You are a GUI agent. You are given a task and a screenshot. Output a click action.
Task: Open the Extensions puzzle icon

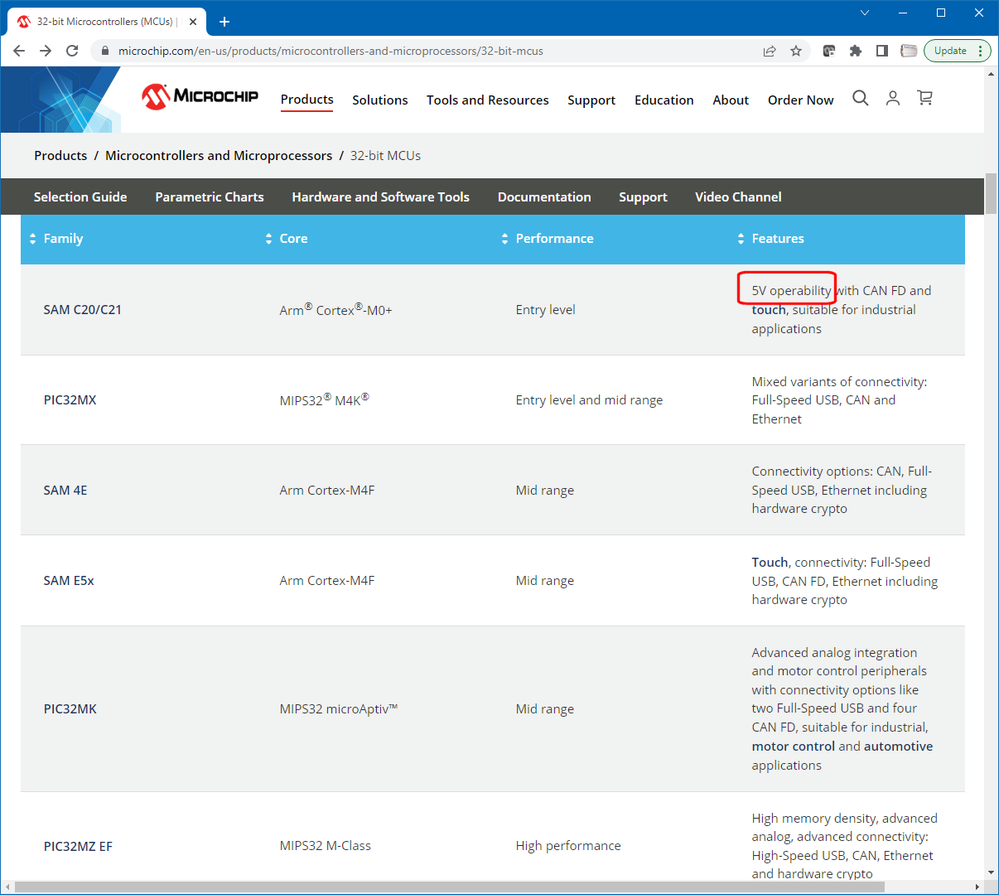(x=856, y=51)
